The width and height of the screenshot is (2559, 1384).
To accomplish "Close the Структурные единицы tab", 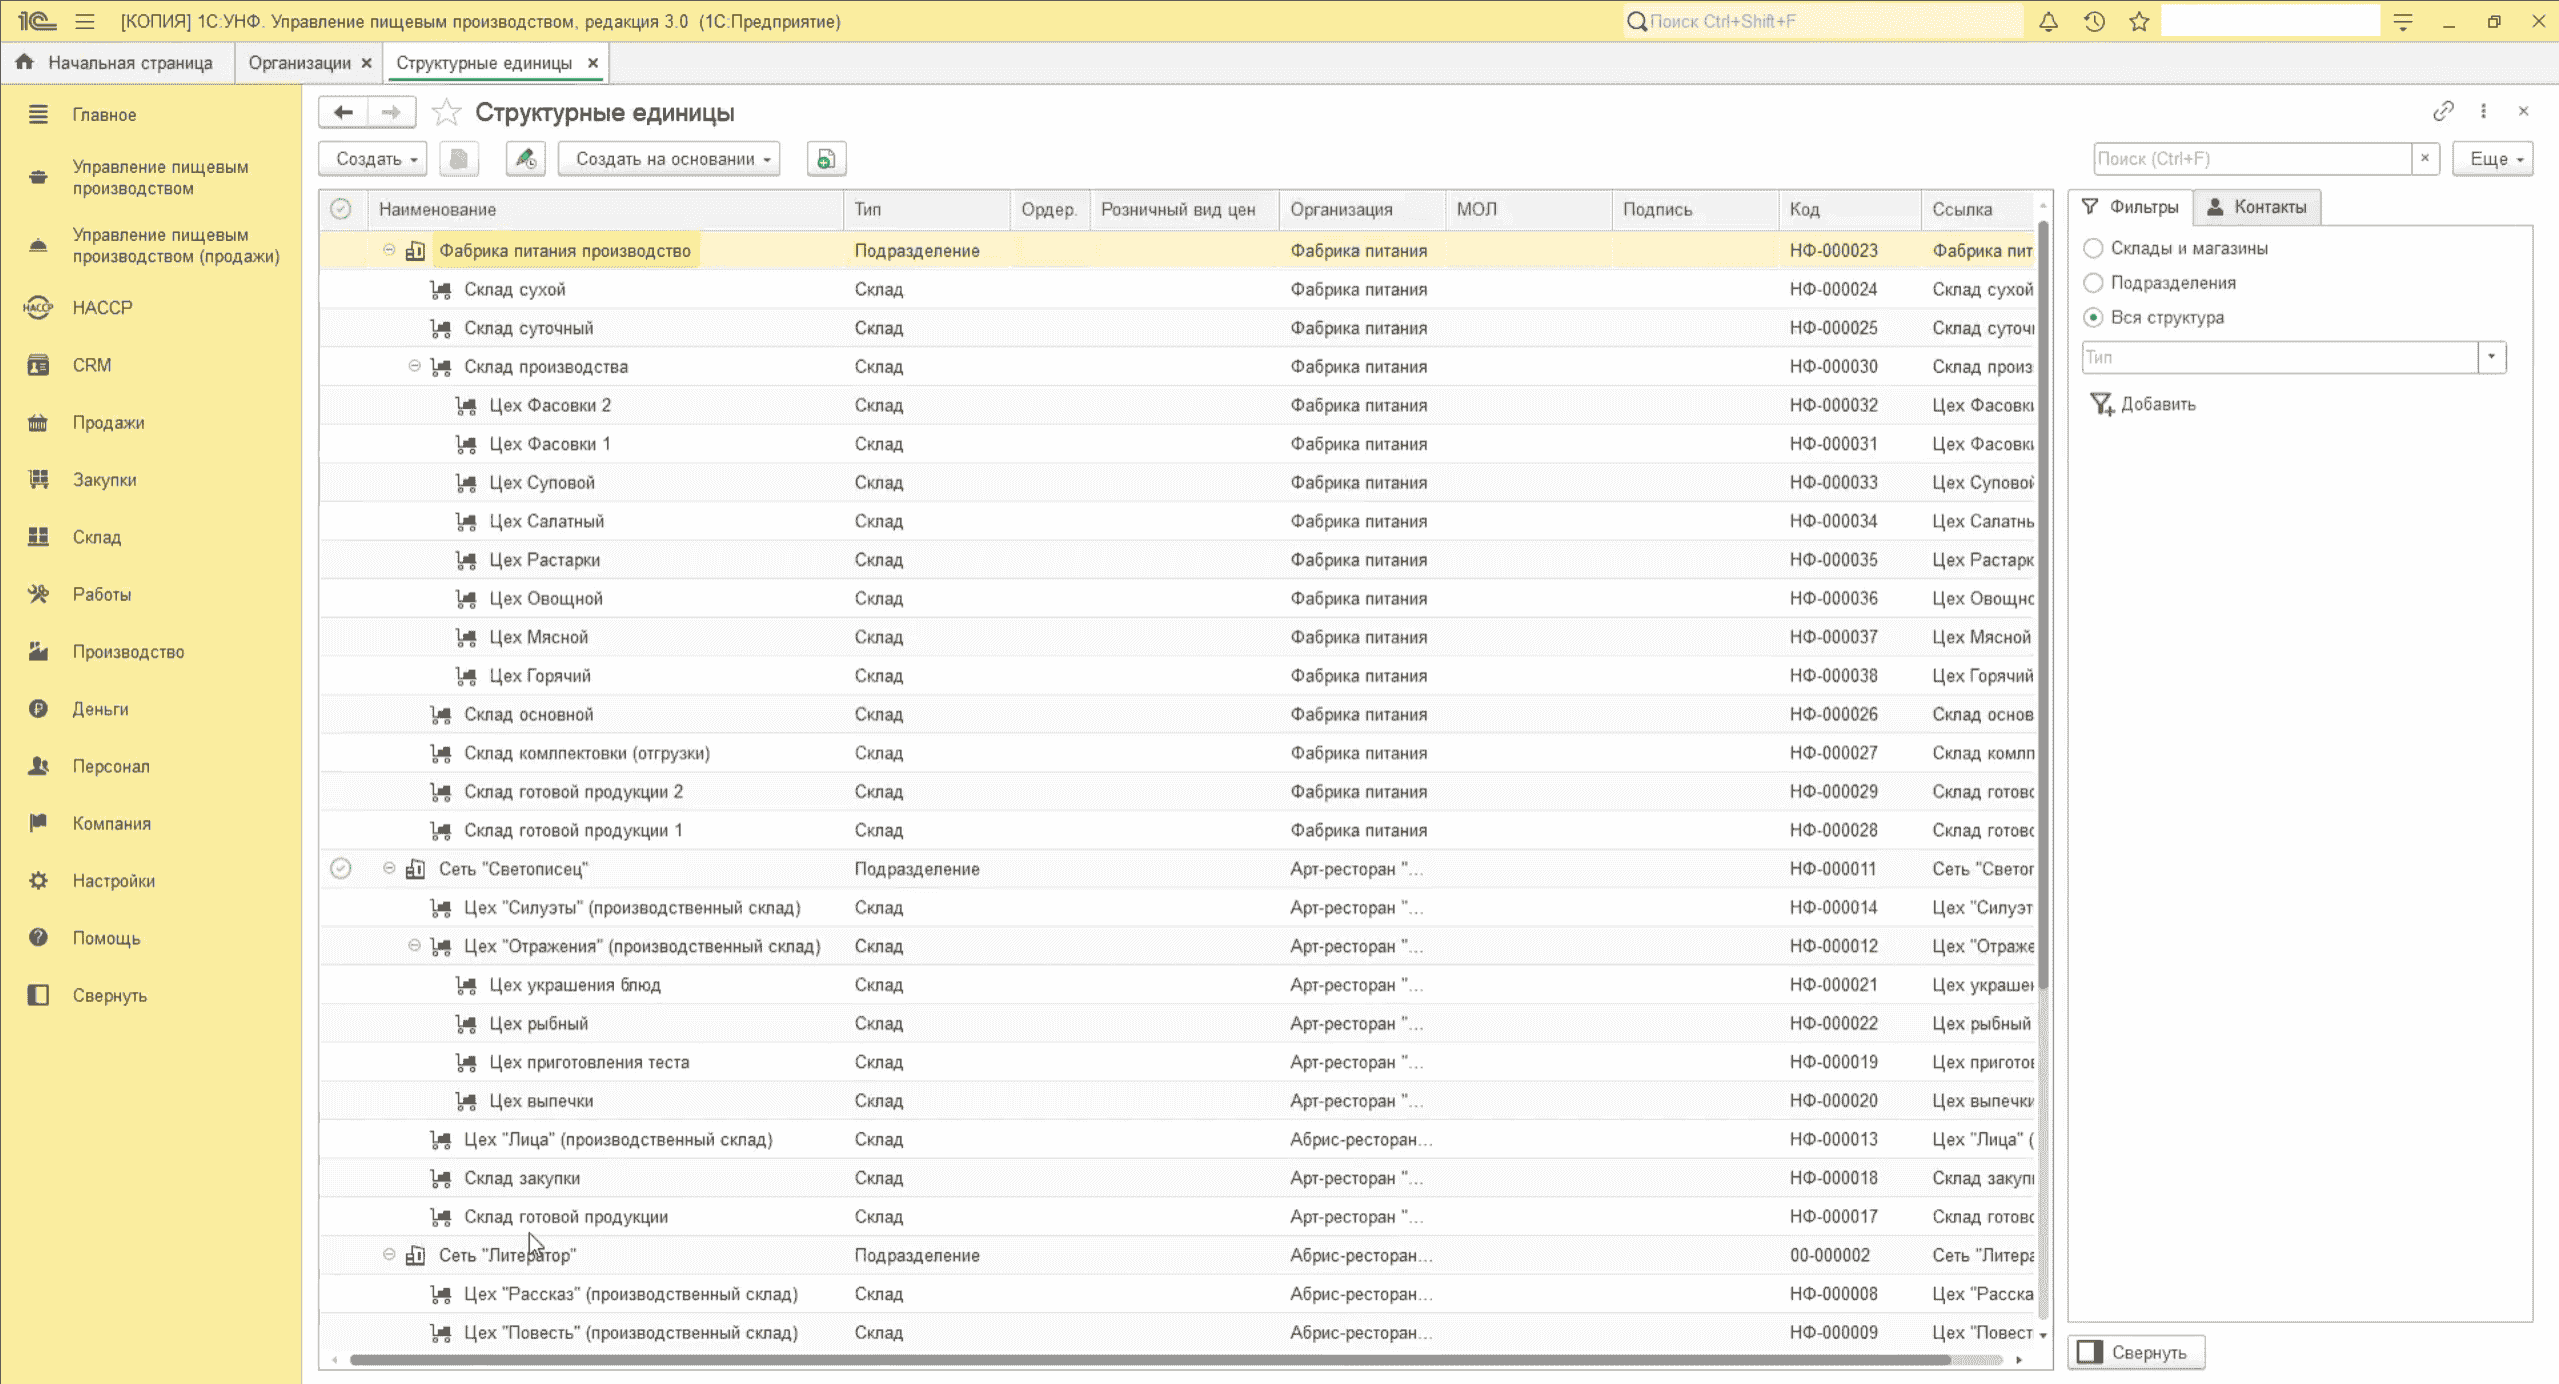I will (x=593, y=63).
